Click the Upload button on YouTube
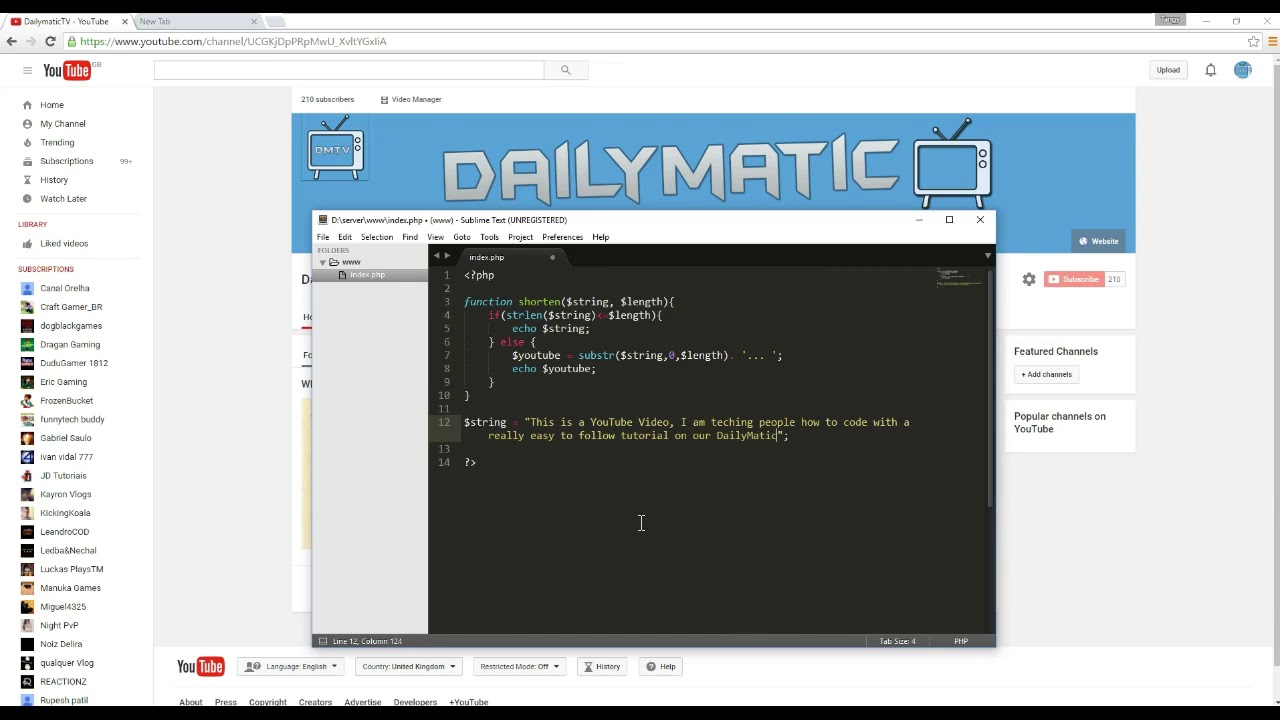The width and height of the screenshot is (1280, 720). point(1168,70)
